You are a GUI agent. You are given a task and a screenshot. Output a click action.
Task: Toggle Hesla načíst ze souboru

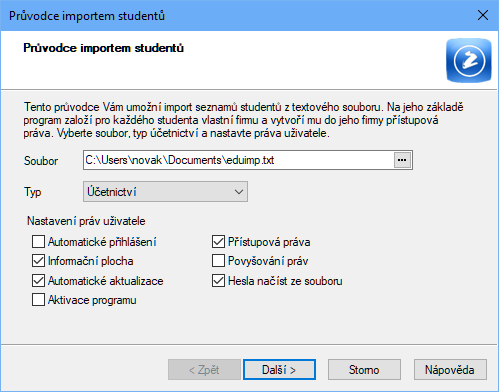pos(218,281)
